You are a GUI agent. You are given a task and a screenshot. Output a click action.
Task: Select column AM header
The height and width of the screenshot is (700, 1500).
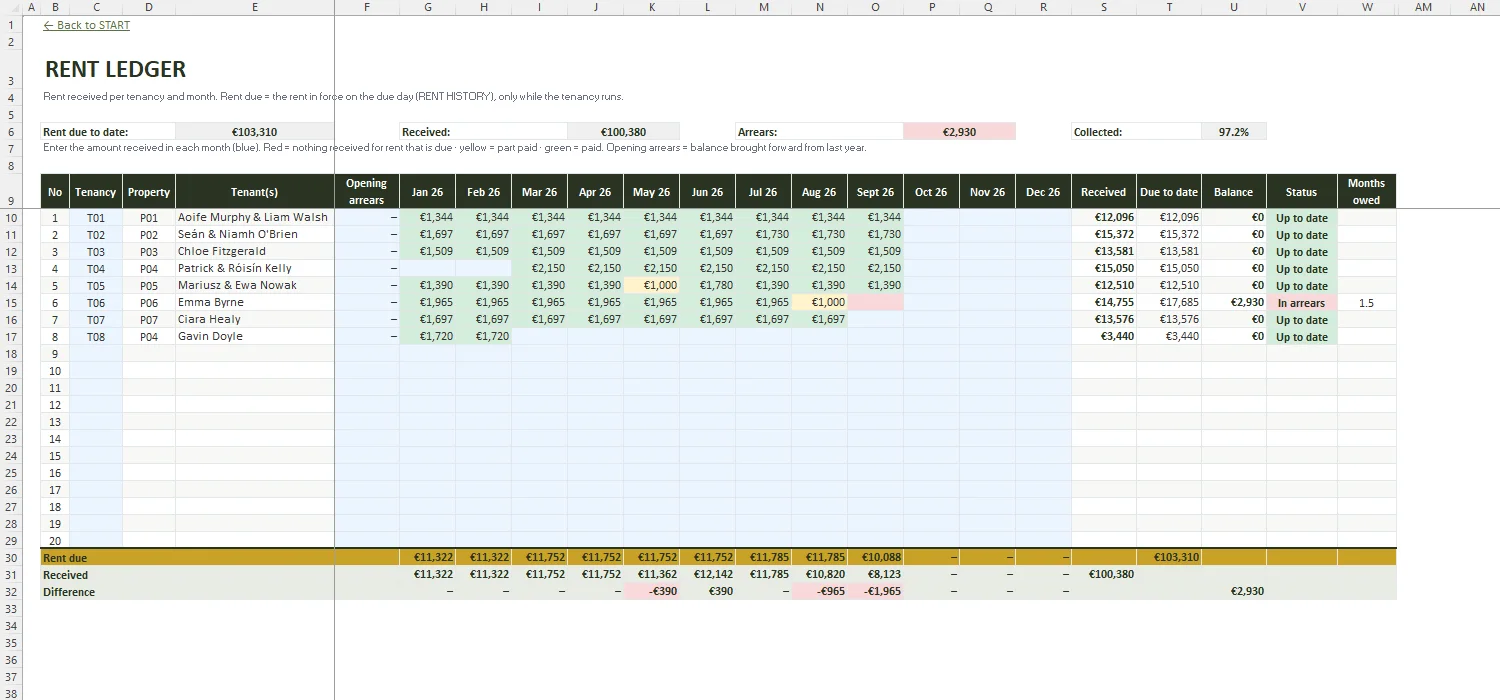click(x=1423, y=7)
